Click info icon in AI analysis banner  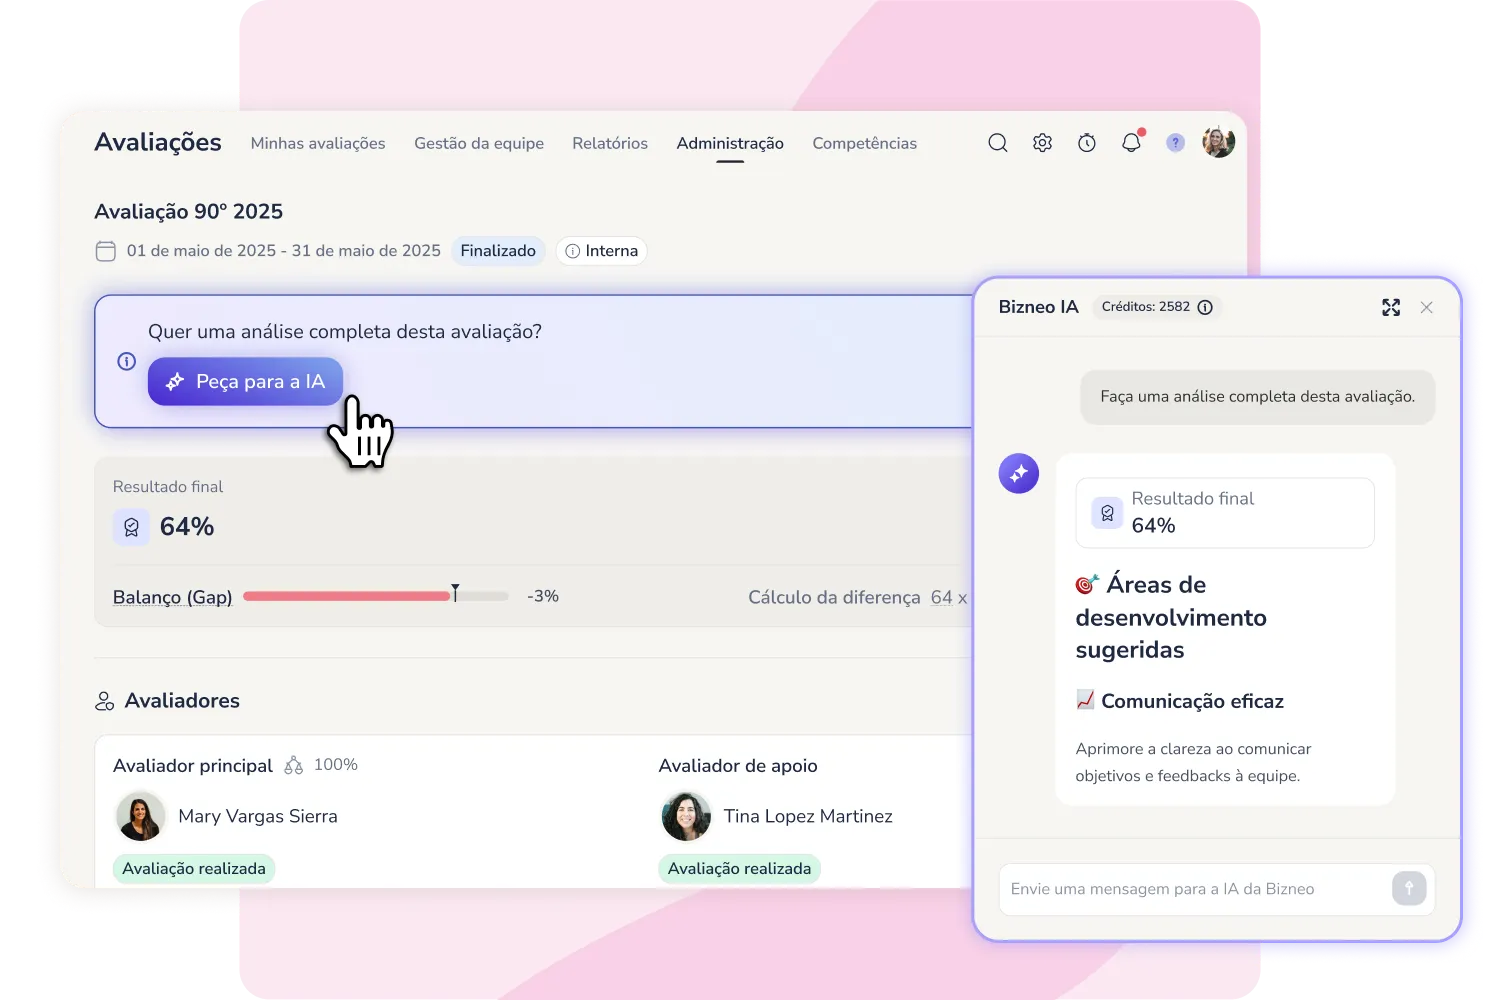tap(126, 361)
